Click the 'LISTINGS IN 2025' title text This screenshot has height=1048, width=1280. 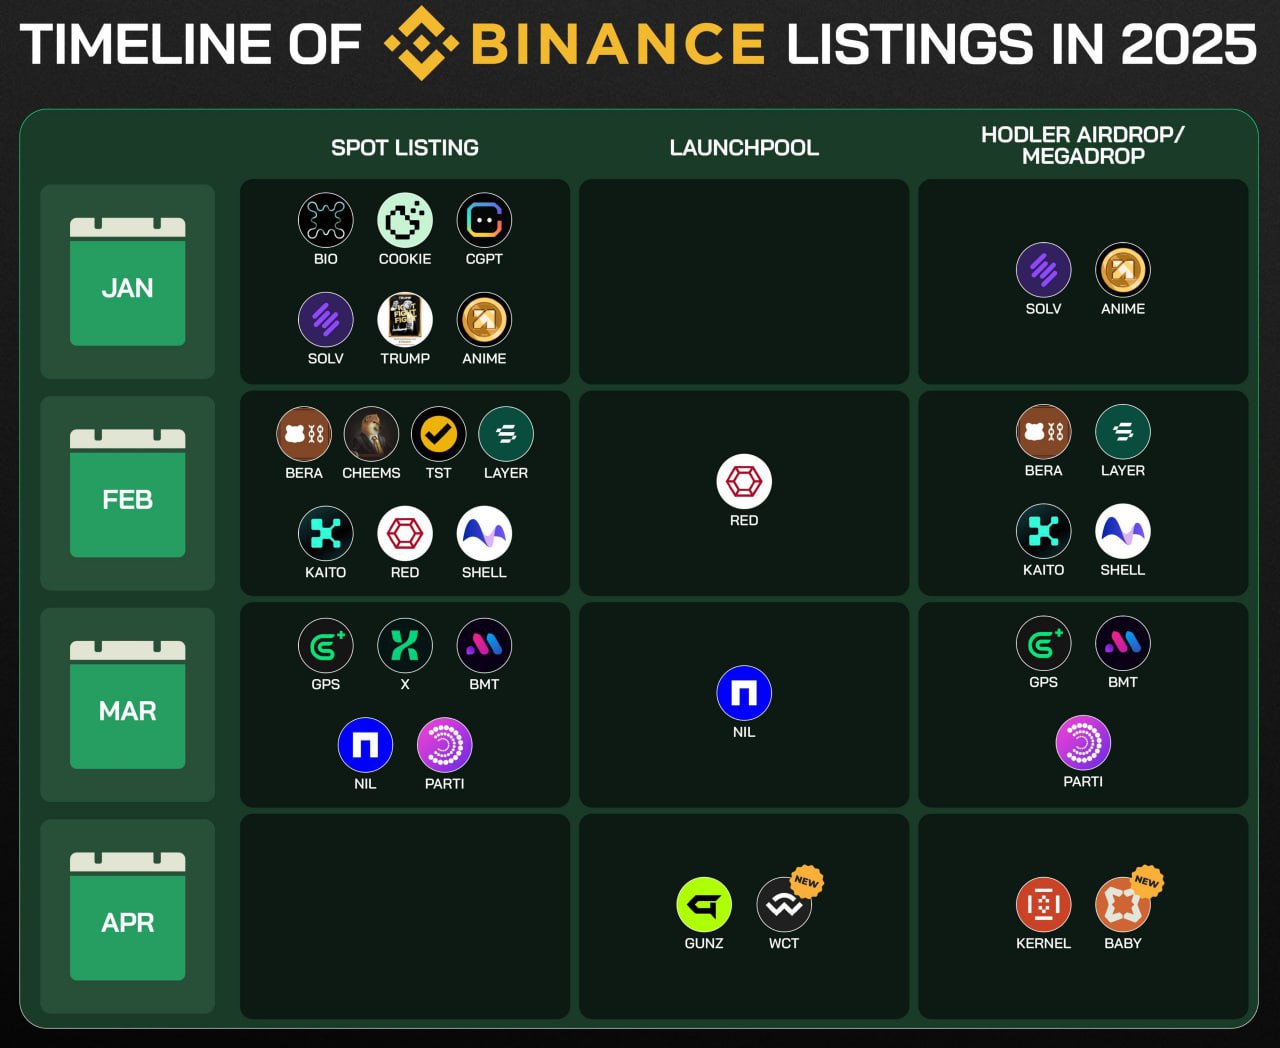coord(1022,44)
